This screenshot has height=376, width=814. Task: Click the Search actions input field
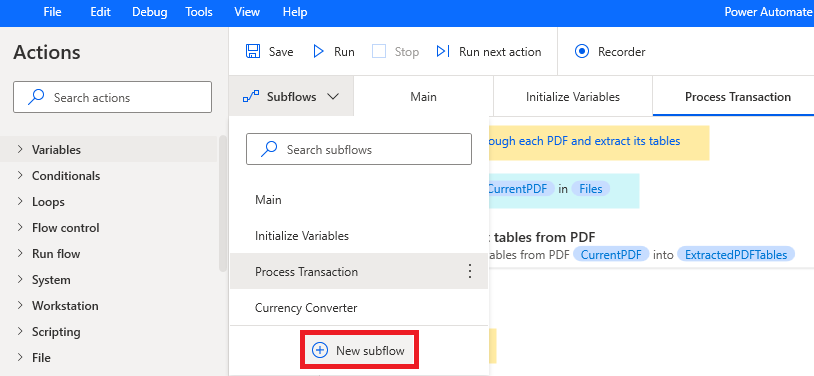coord(113,97)
